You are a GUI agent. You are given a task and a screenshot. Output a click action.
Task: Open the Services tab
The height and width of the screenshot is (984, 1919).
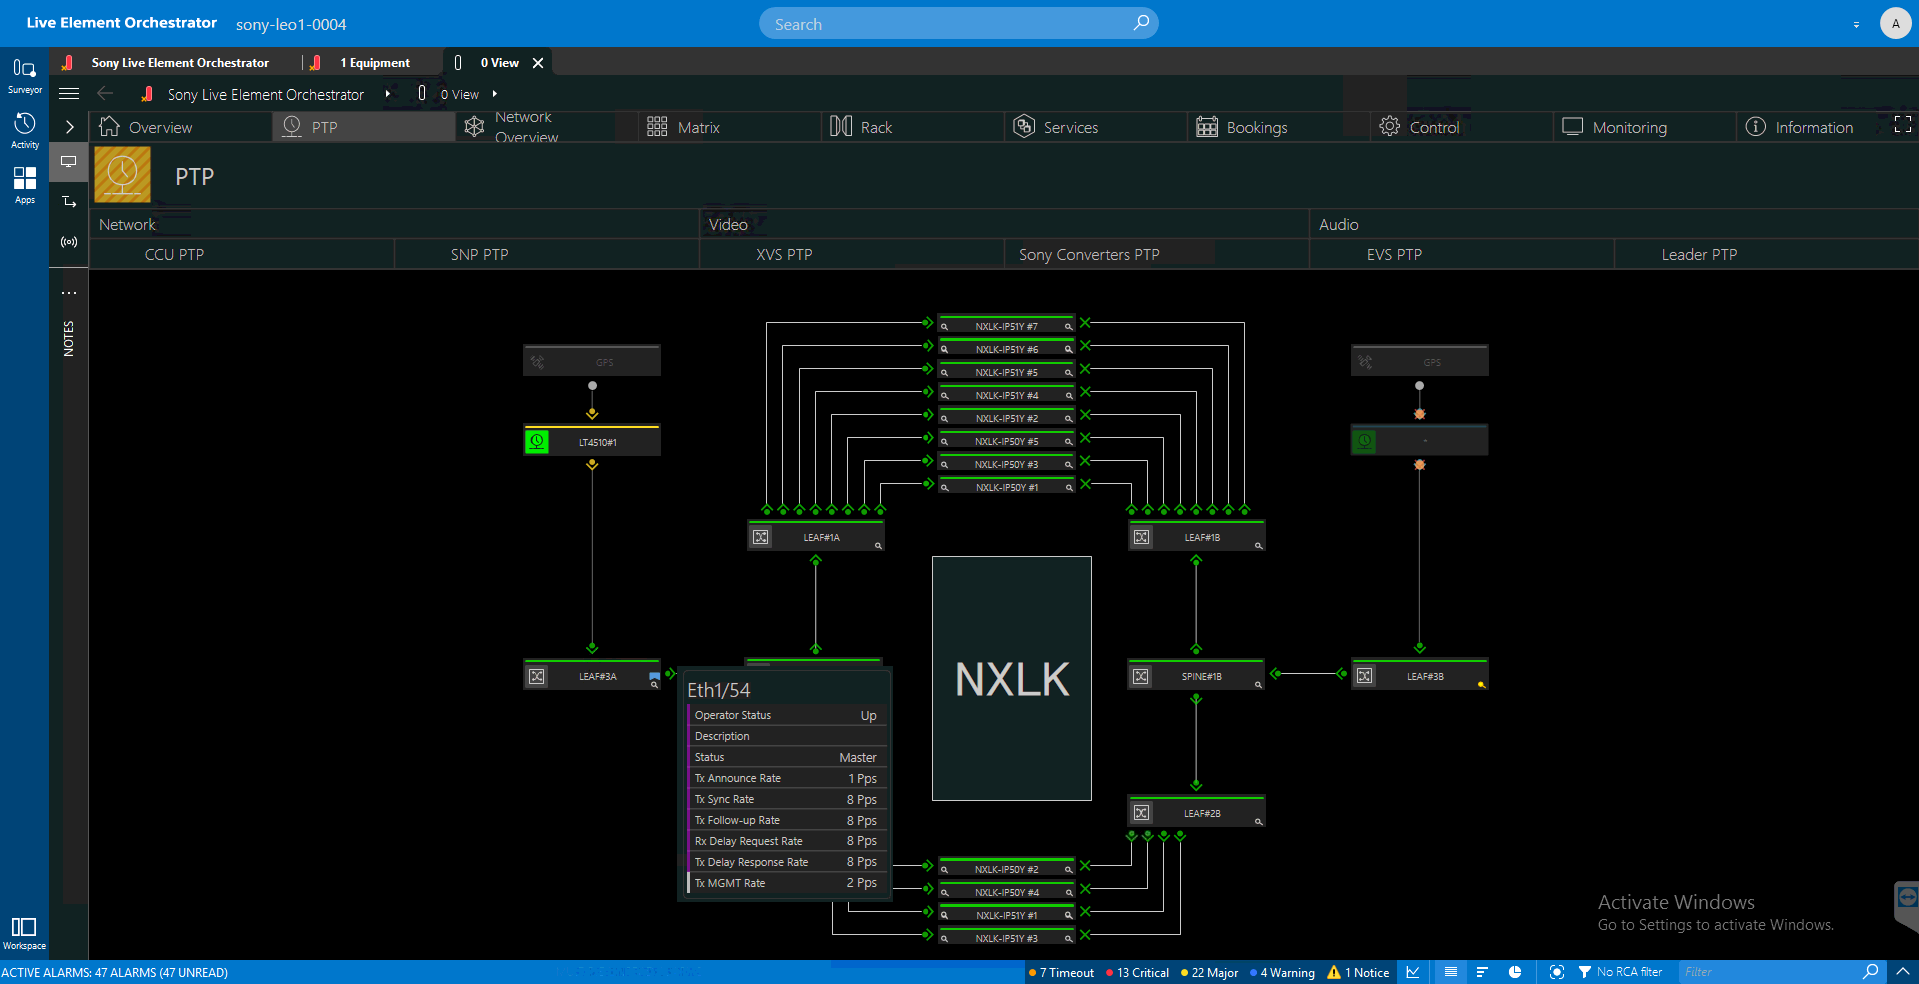(1095, 127)
